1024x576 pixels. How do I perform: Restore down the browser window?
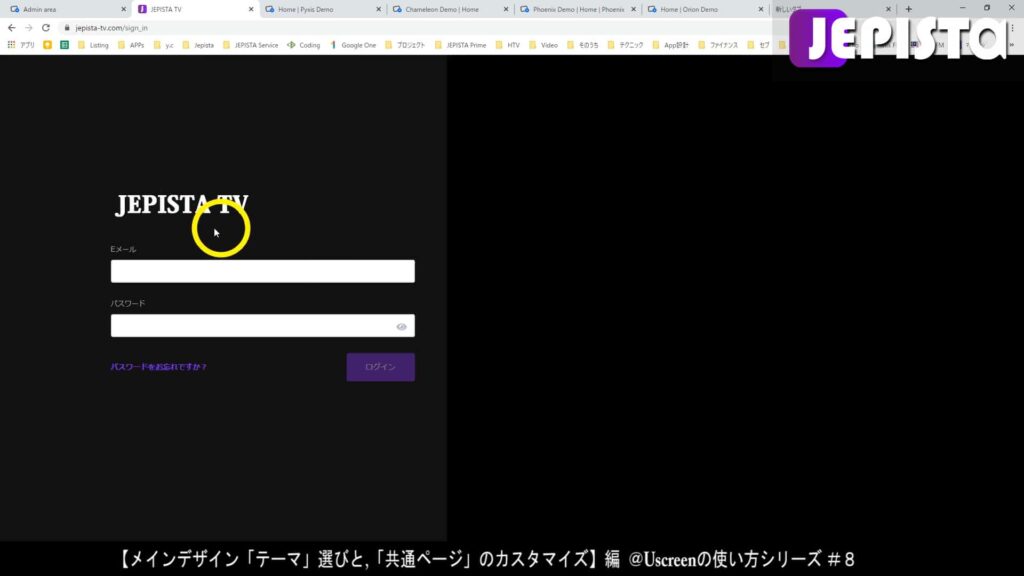[x=987, y=8]
